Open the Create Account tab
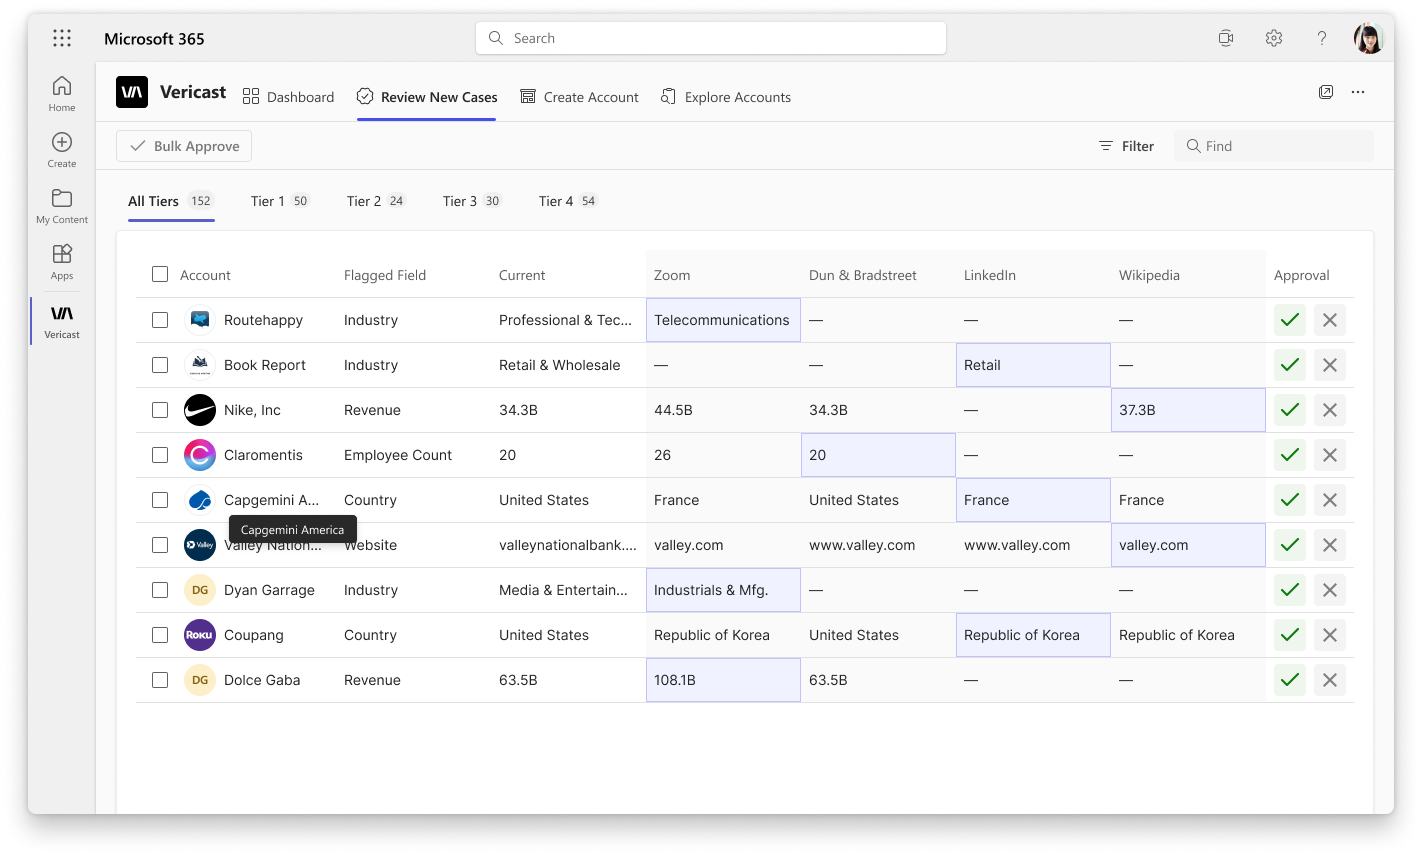The height and width of the screenshot is (856, 1422). point(579,97)
